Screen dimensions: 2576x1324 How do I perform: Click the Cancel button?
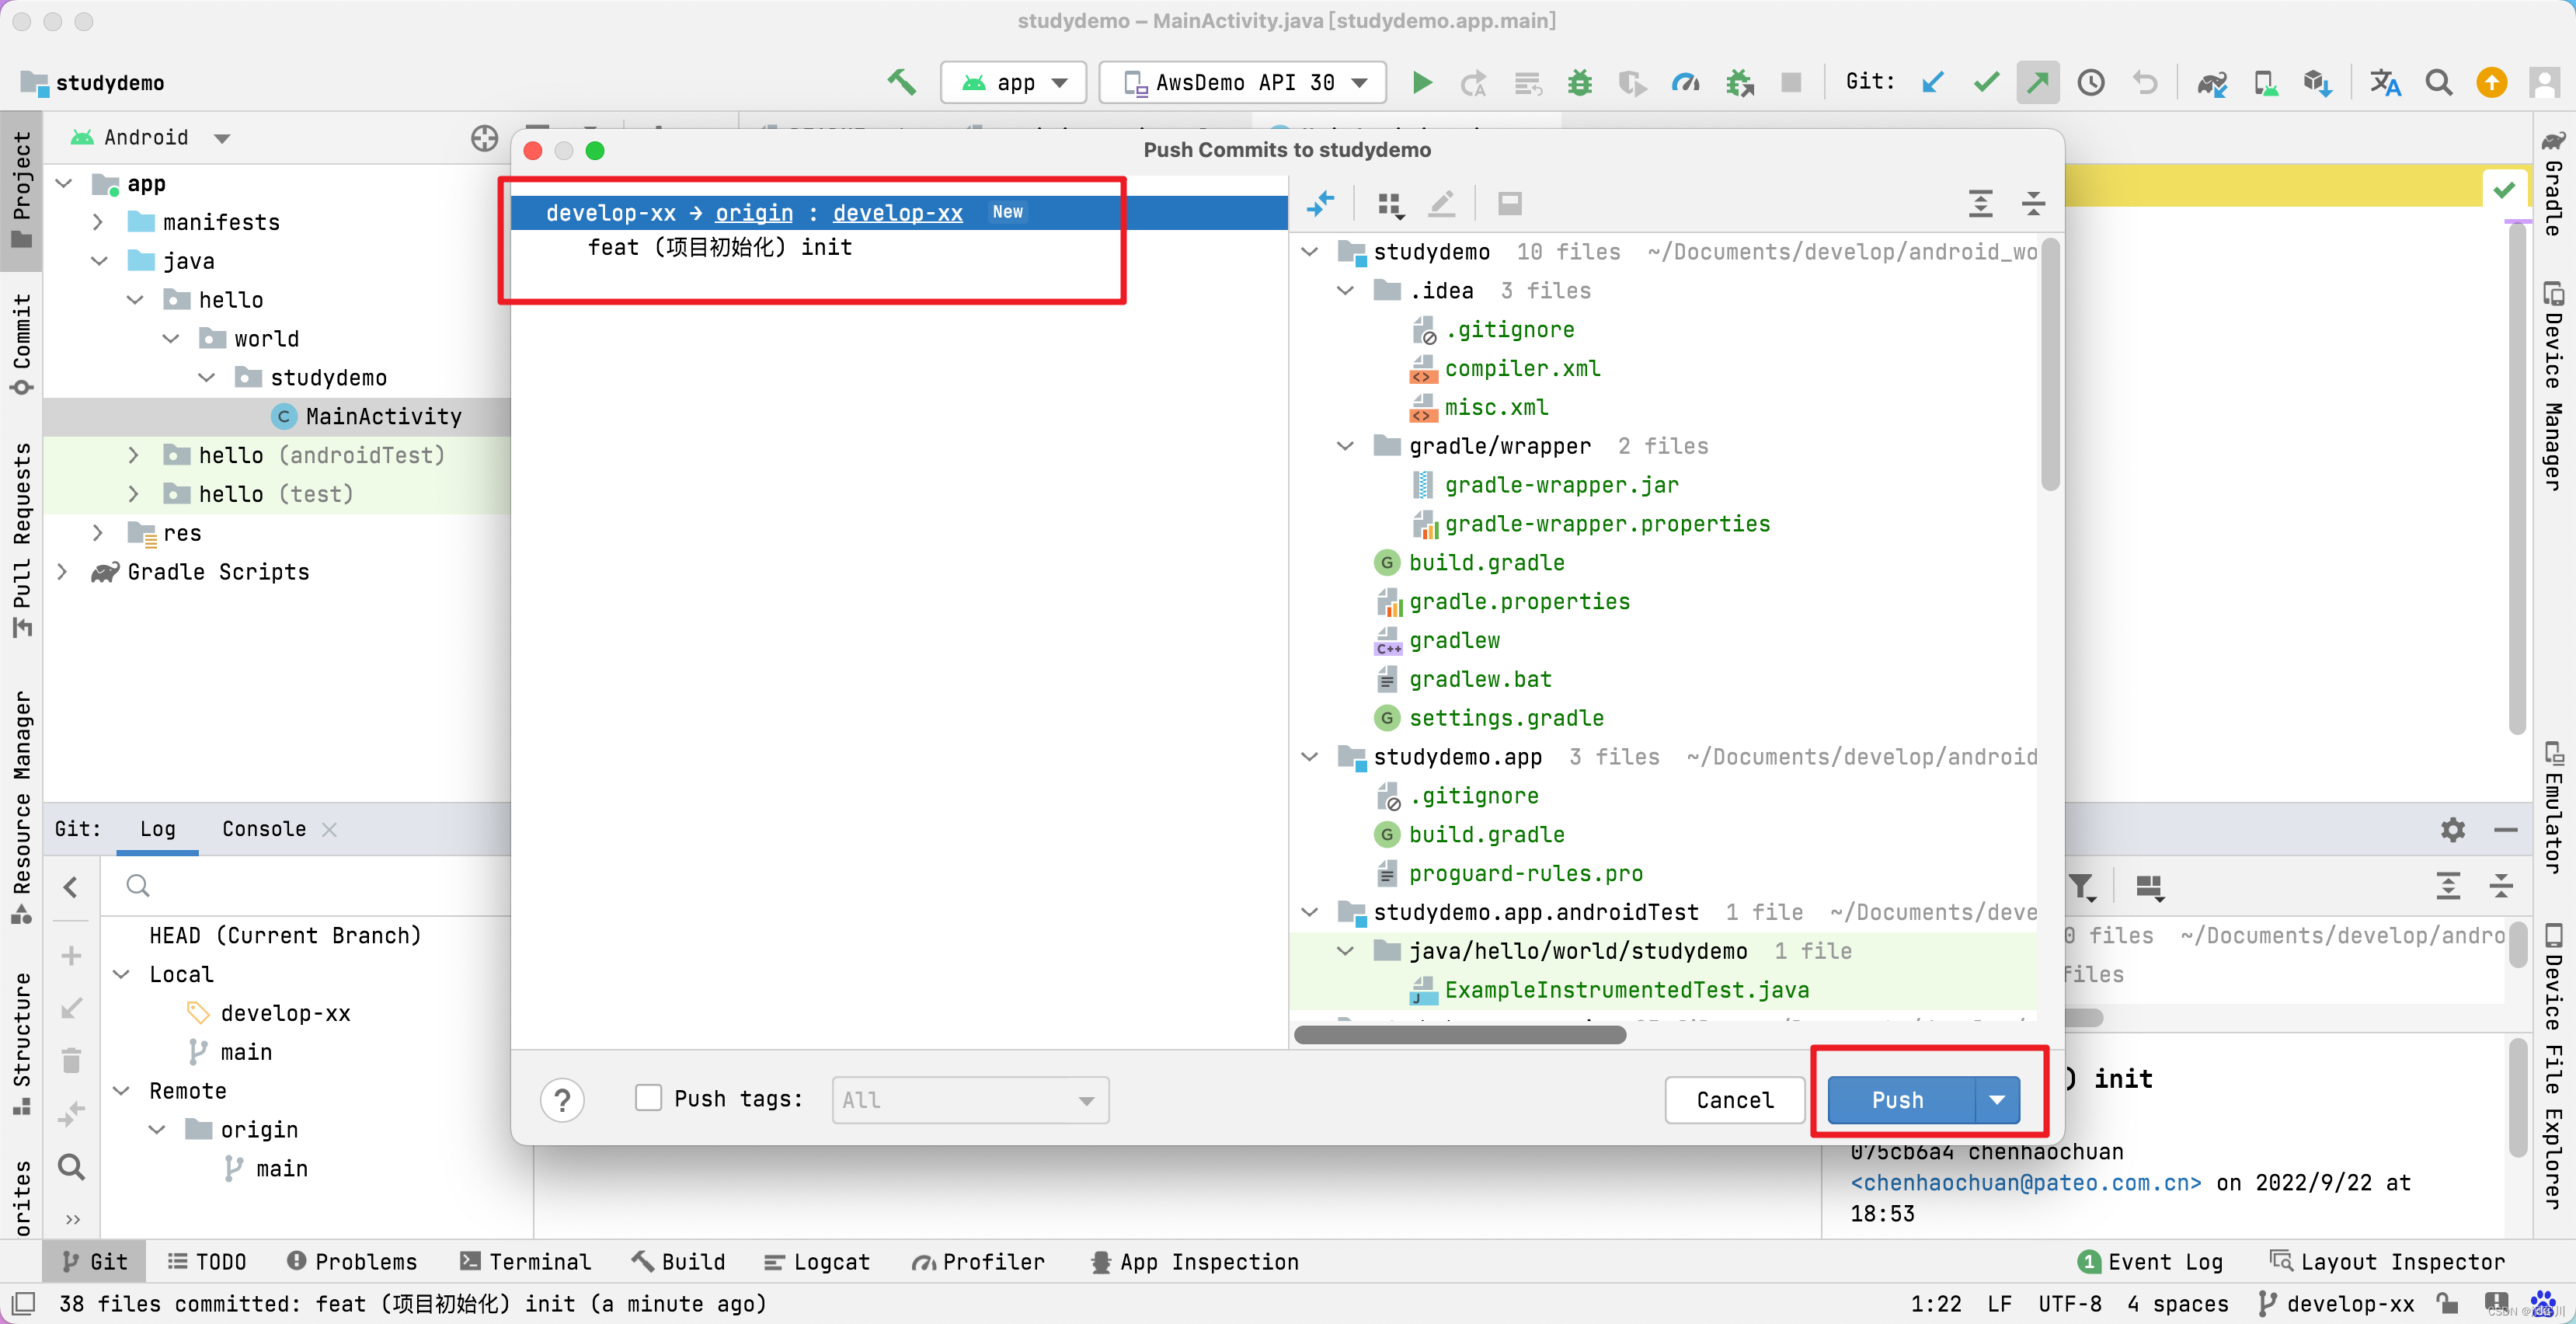click(1734, 1100)
